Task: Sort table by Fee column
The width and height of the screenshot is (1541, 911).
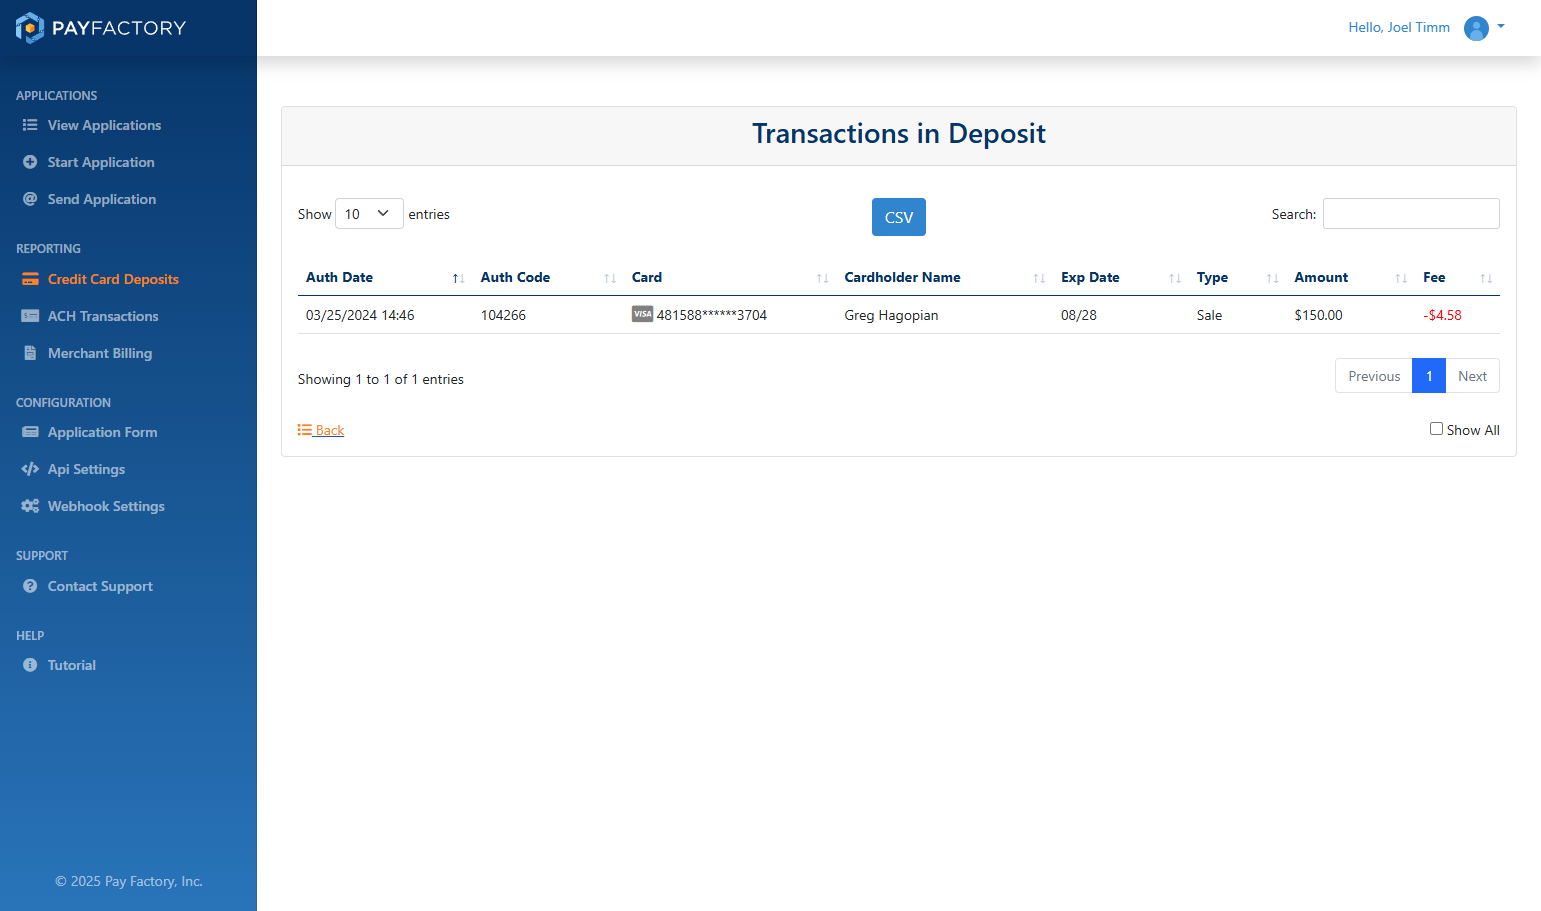Action: tap(1457, 277)
